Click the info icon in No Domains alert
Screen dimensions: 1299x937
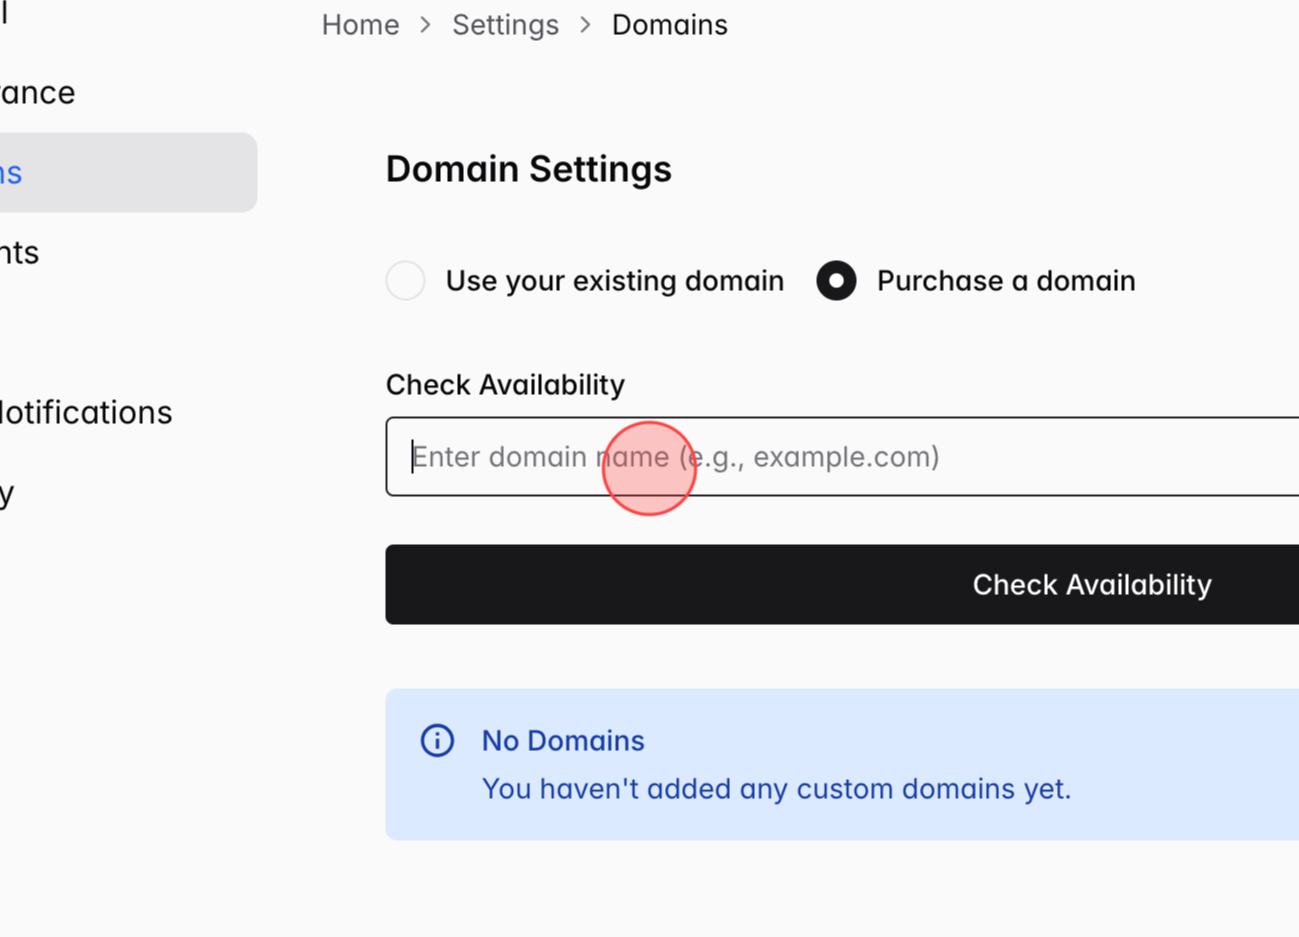(x=437, y=741)
